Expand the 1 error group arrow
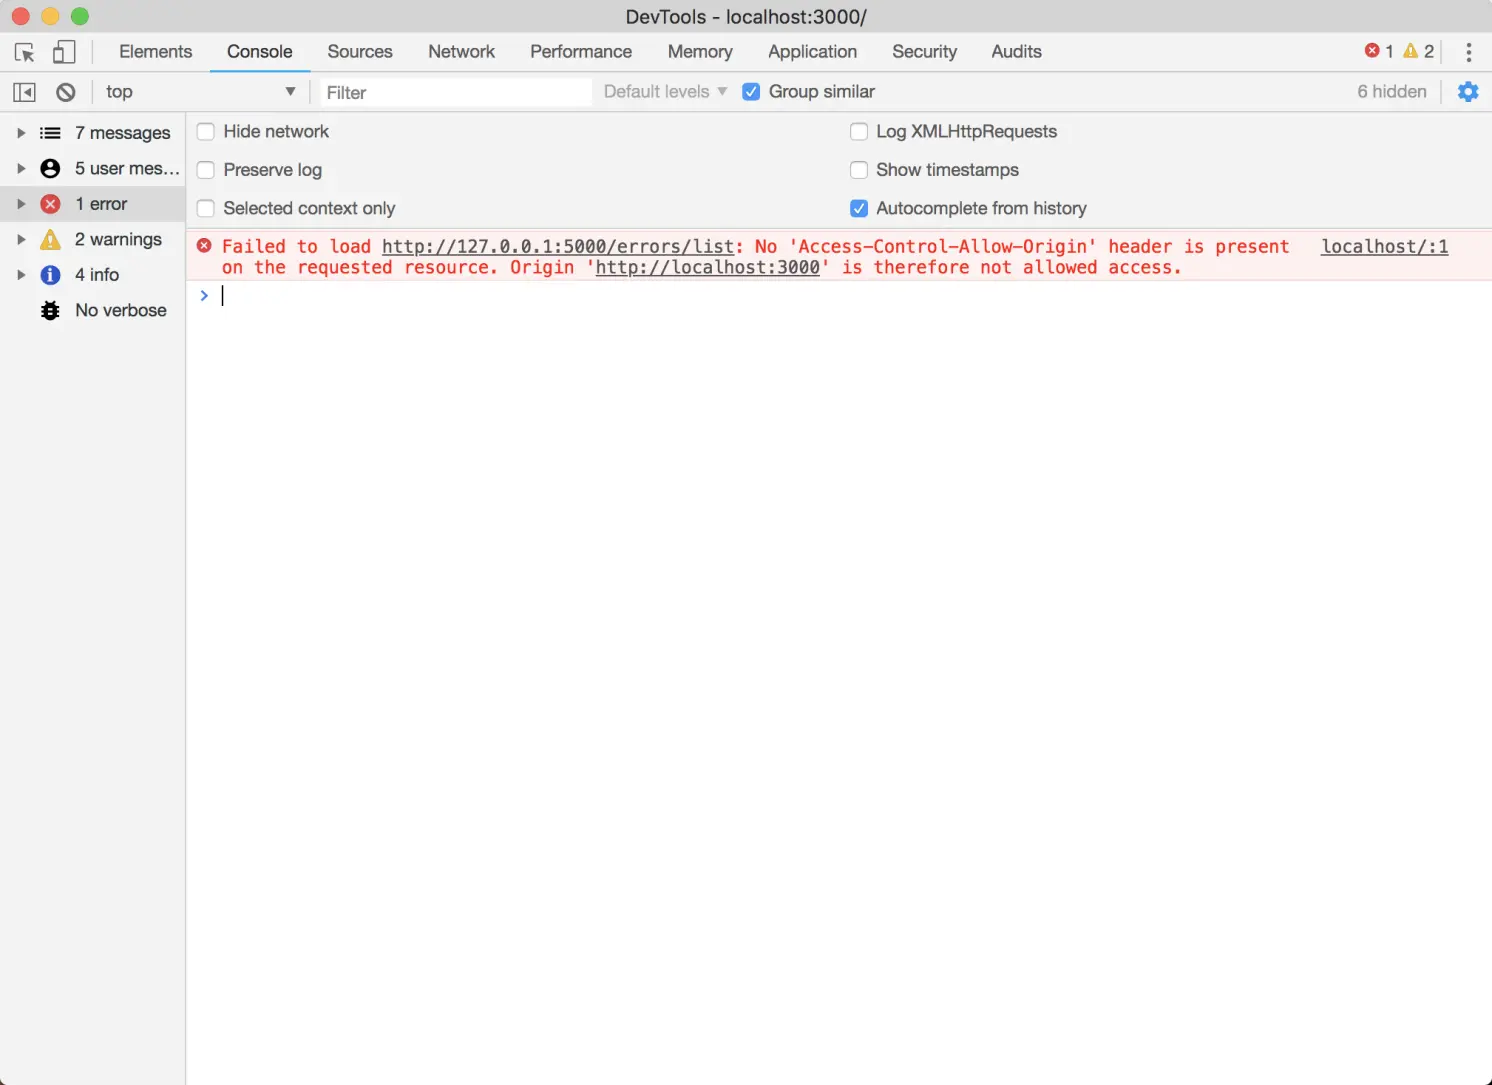 [21, 204]
